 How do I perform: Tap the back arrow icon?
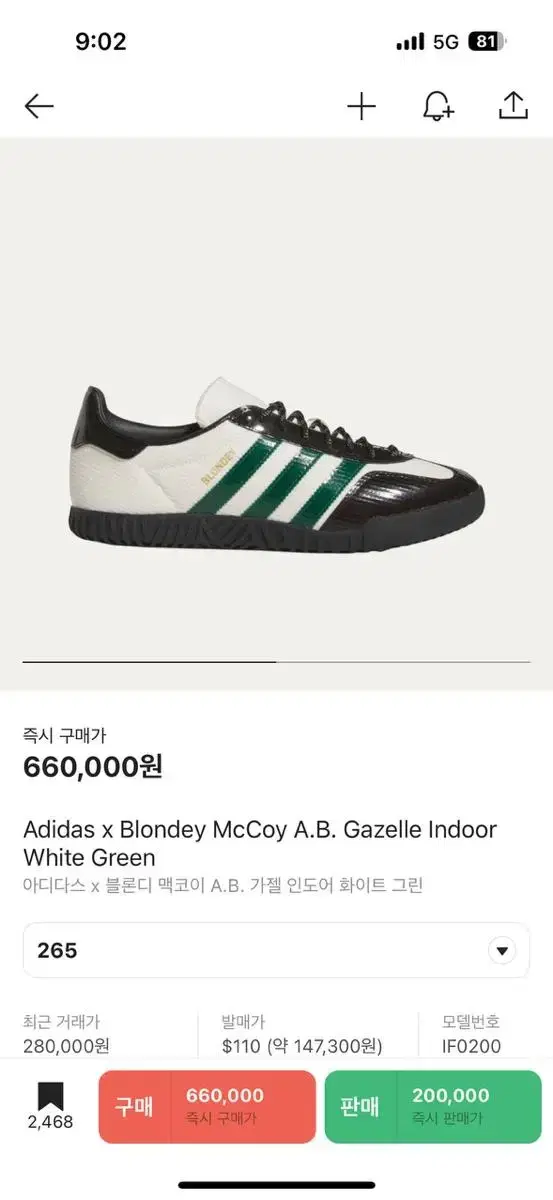(x=39, y=106)
